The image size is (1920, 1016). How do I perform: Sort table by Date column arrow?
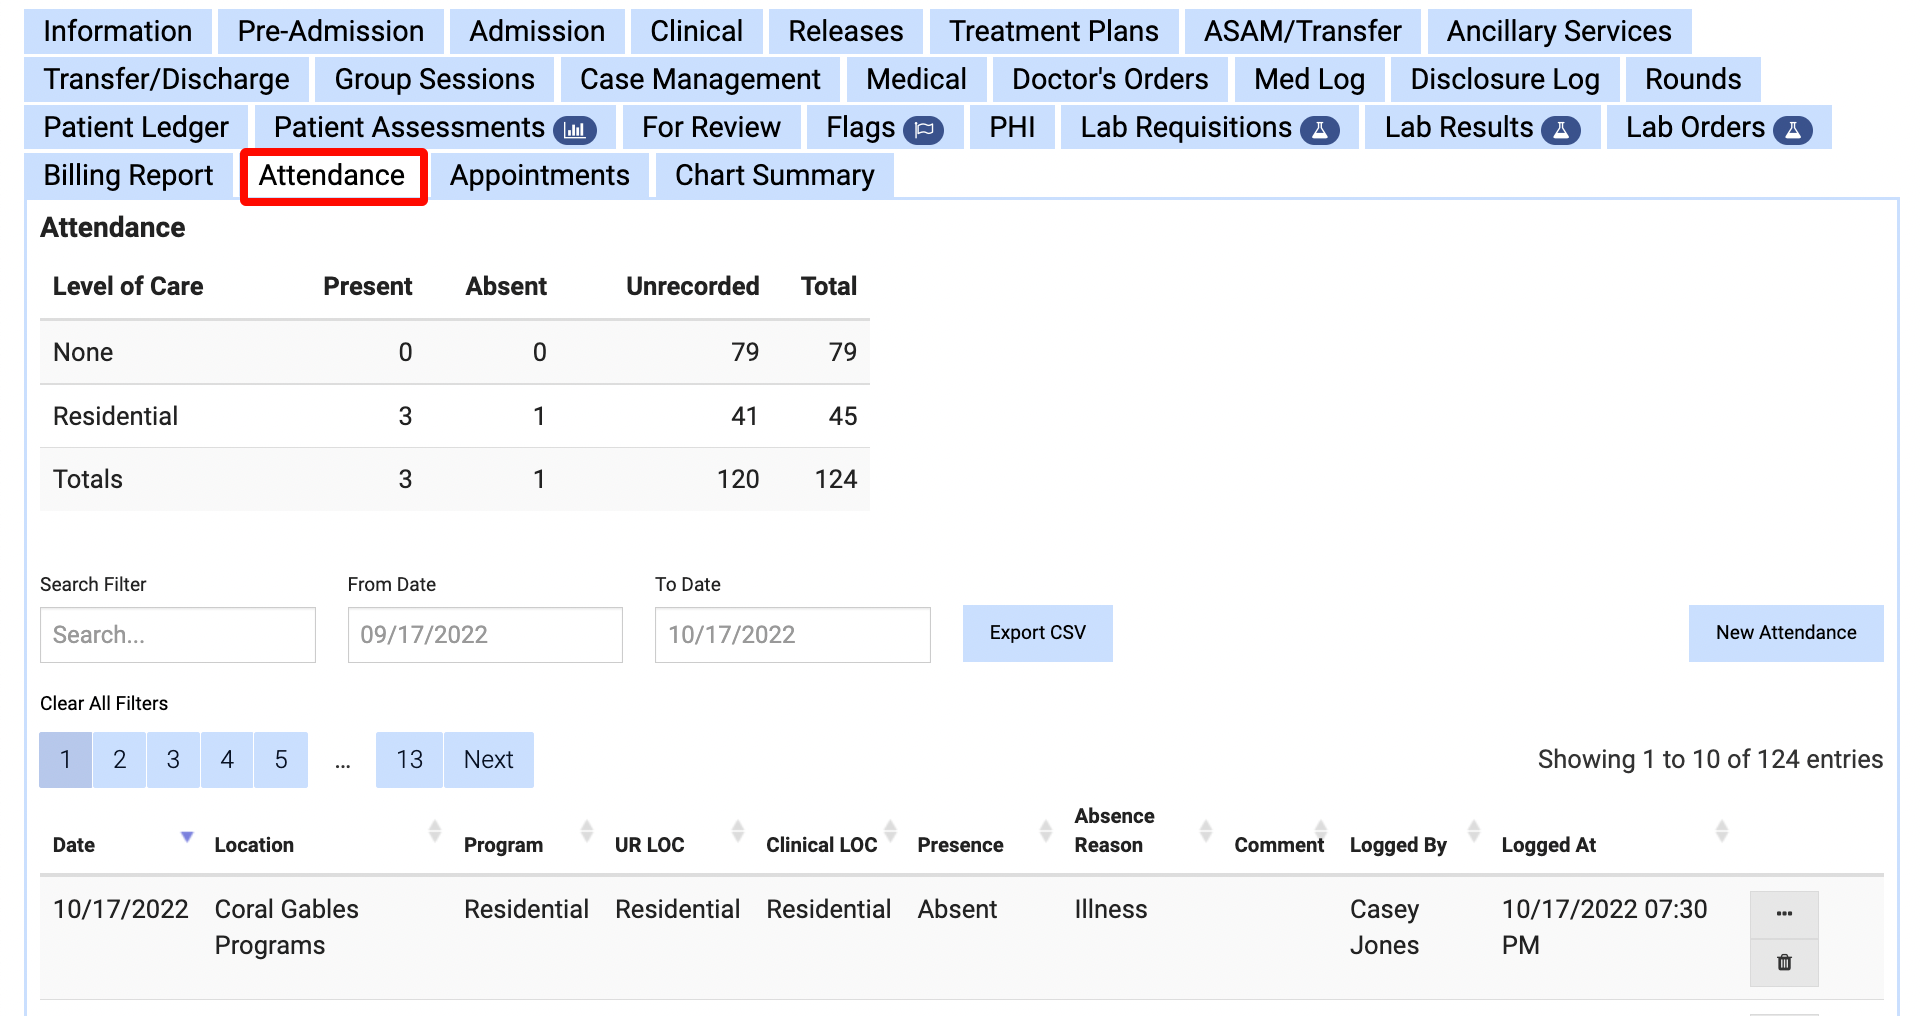click(186, 836)
